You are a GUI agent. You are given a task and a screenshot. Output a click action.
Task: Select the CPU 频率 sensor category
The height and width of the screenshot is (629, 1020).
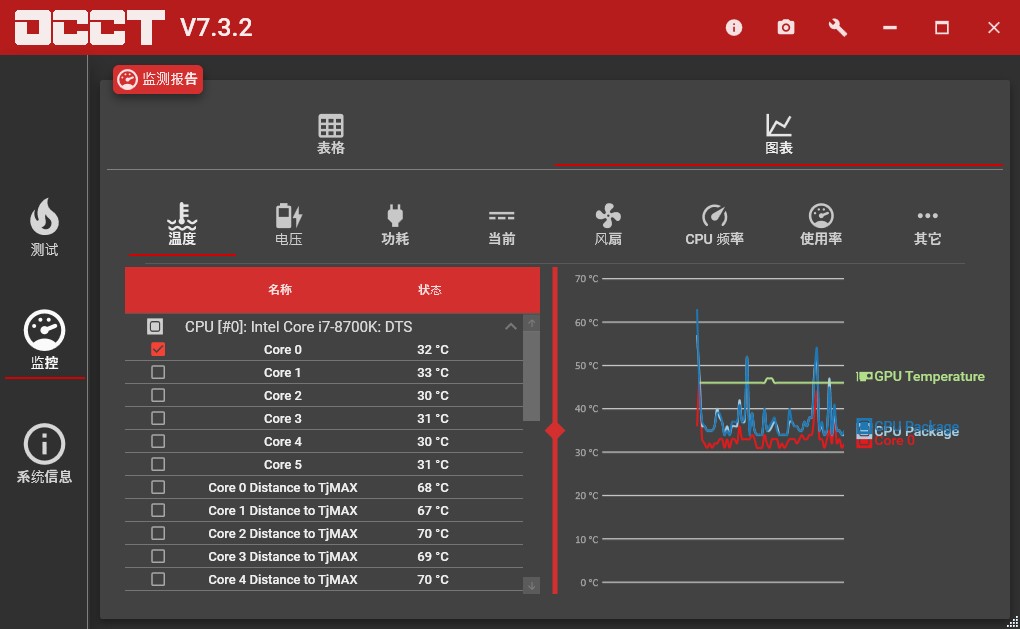pyautogui.click(x=714, y=224)
